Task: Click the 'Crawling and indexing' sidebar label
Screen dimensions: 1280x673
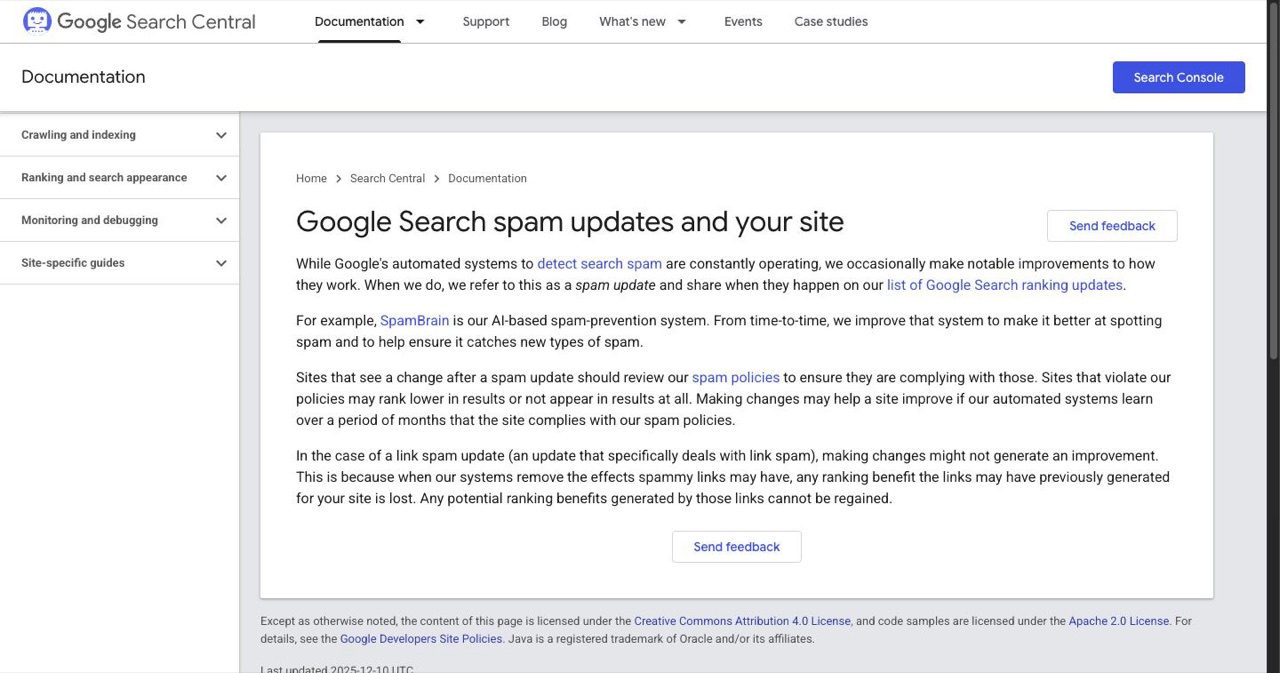Action: point(78,135)
